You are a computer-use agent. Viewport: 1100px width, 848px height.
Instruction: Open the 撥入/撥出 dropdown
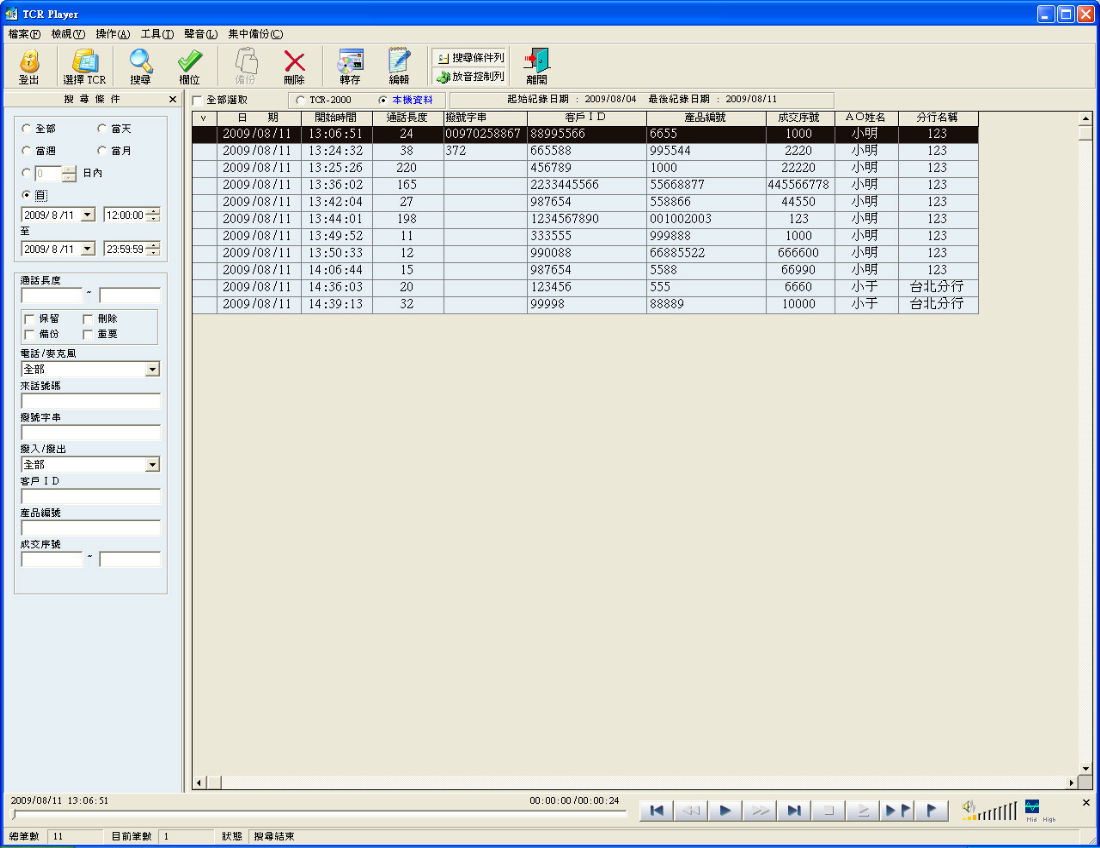click(x=152, y=465)
